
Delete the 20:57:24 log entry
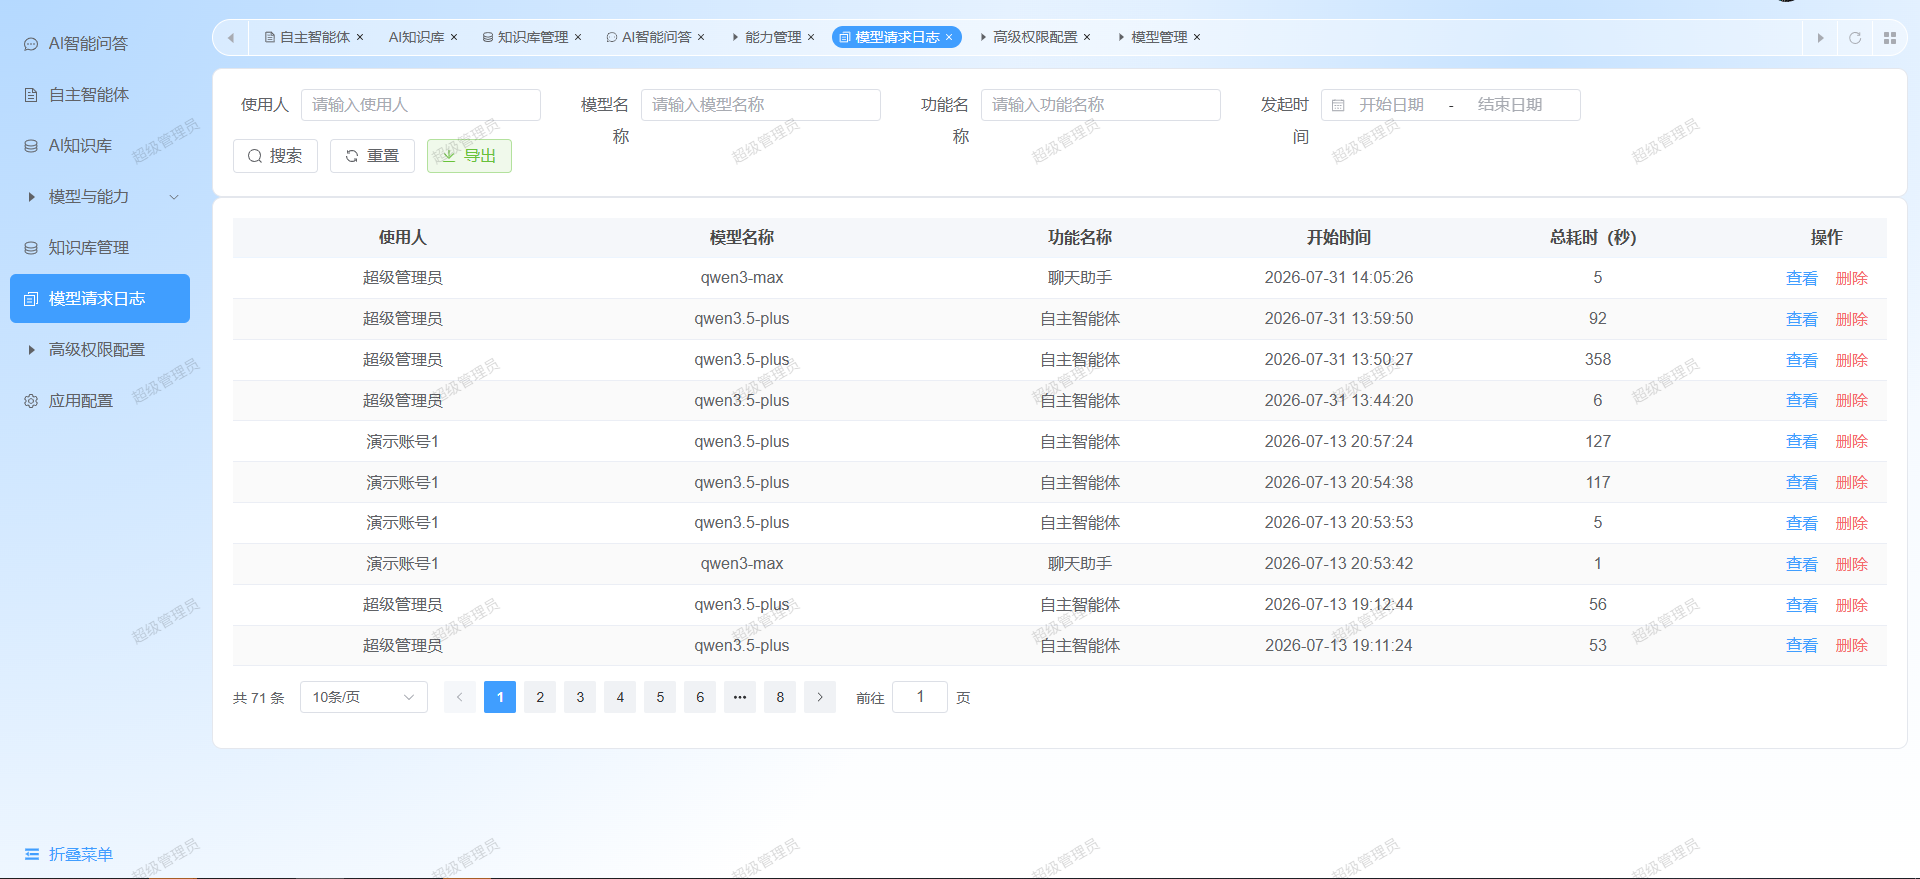pos(1852,442)
